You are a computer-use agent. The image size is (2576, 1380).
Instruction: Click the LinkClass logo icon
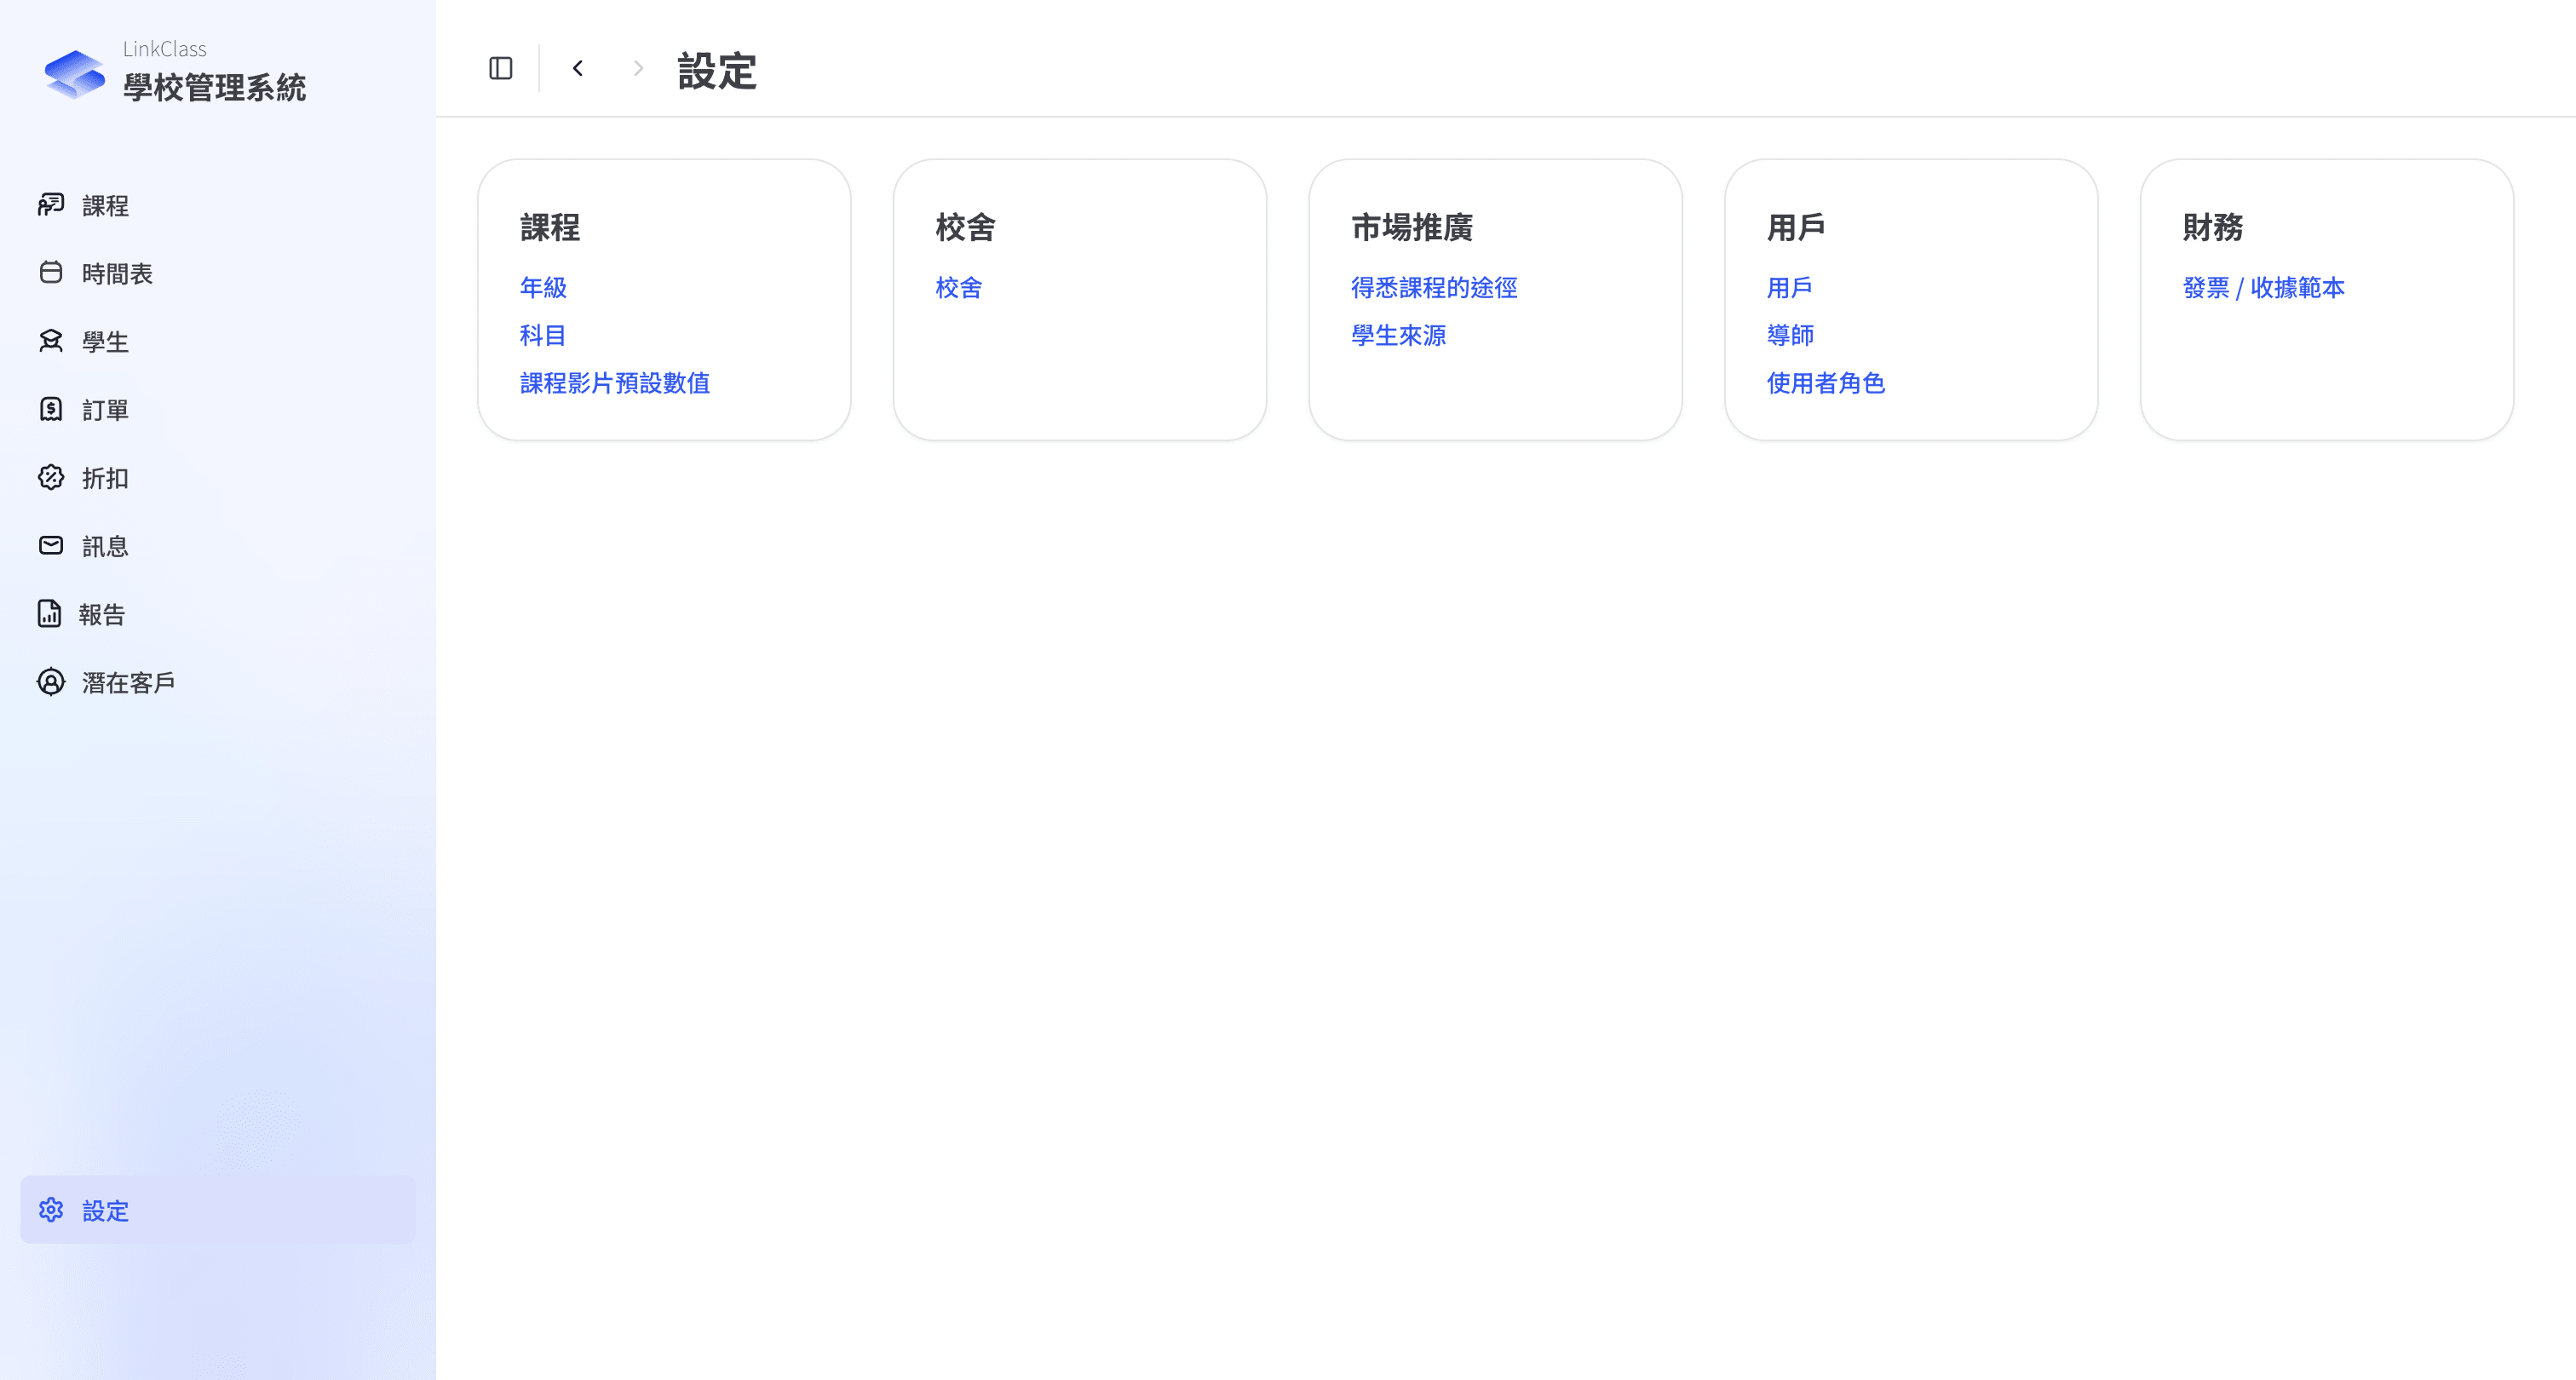pos(75,74)
